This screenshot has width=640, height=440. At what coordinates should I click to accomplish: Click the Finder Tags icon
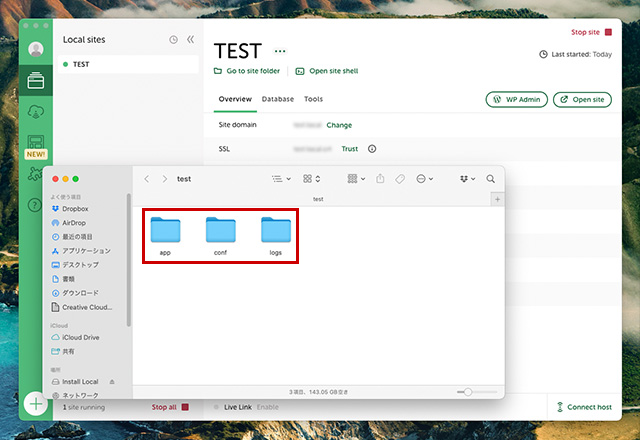(x=400, y=179)
